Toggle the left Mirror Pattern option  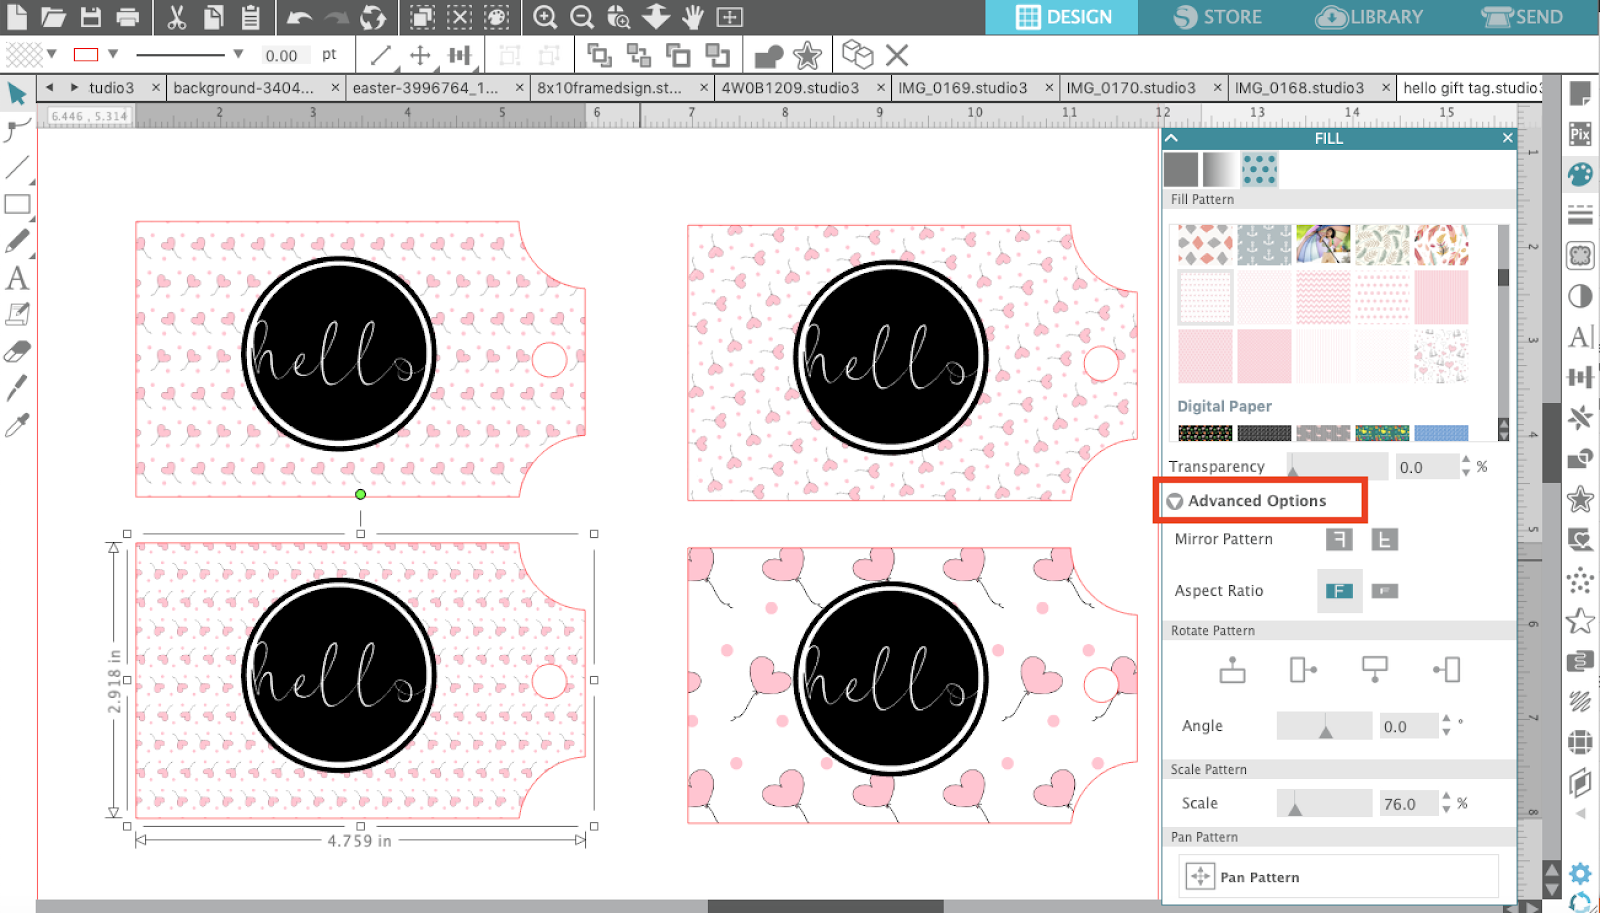1338,539
